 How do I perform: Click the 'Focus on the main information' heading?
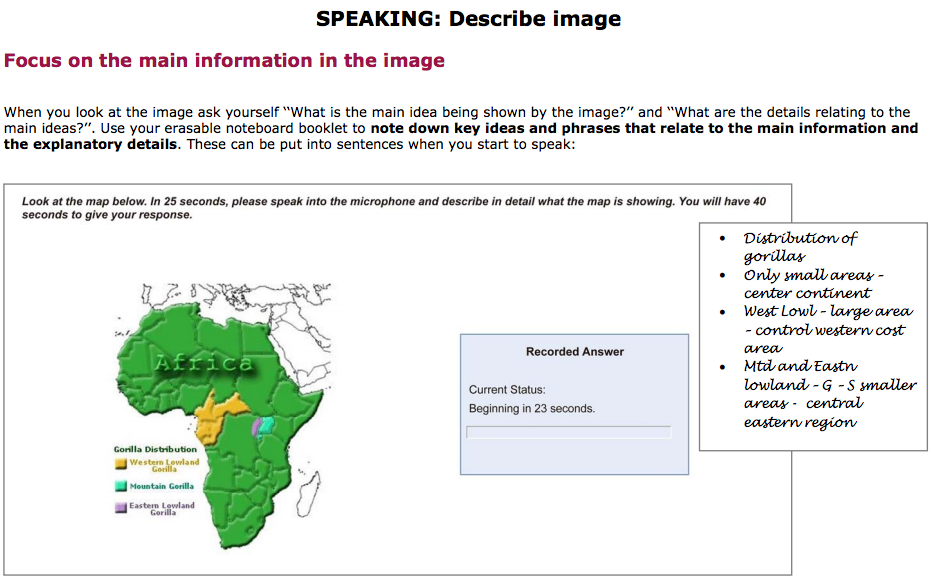(x=224, y=61)
